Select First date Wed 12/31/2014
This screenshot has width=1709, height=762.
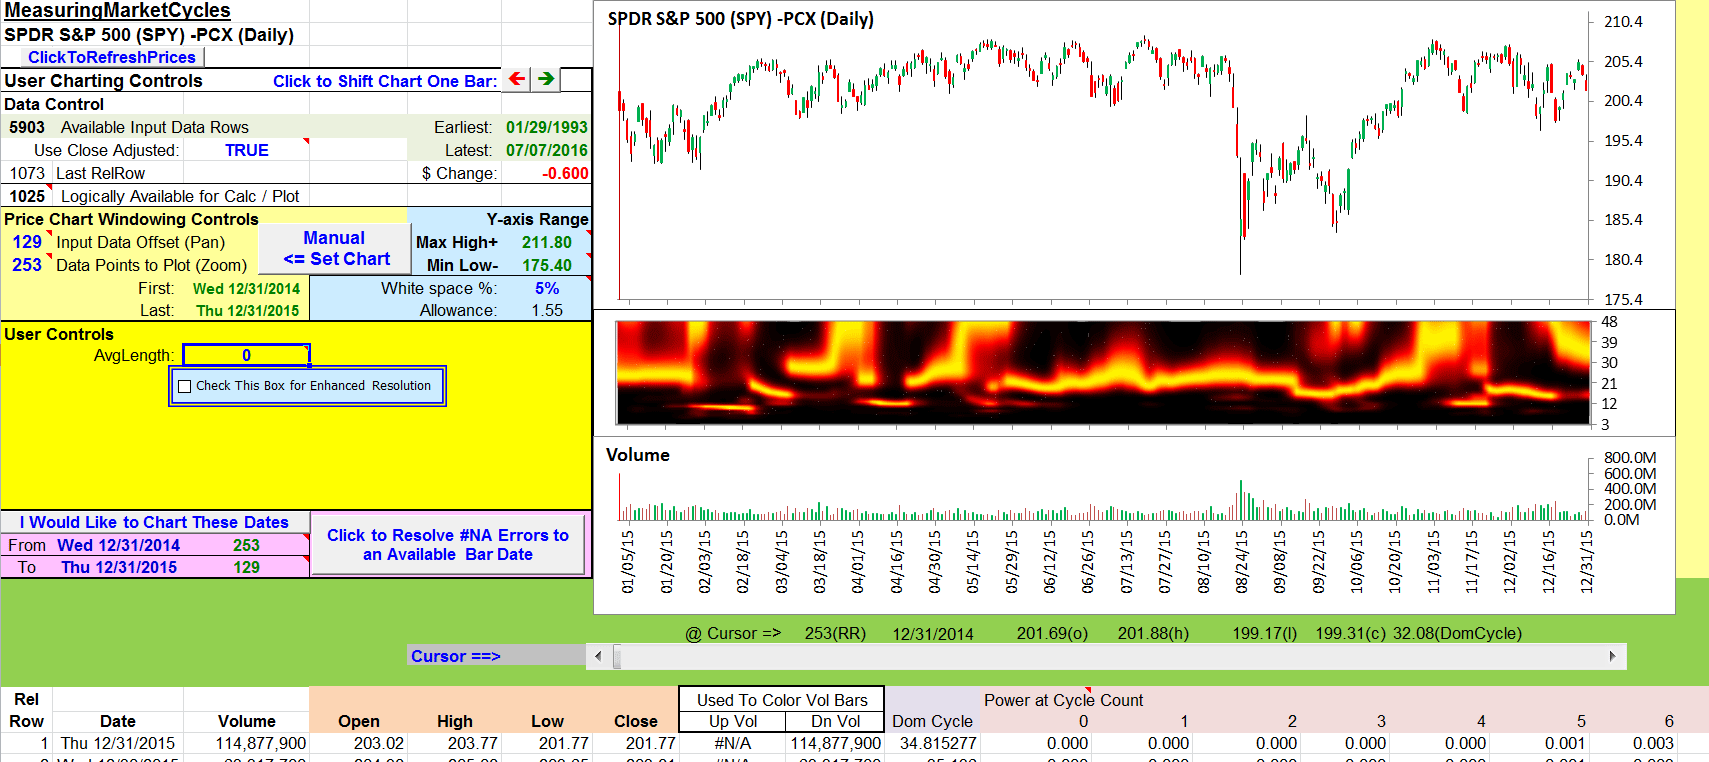click(x=246, y=288)
